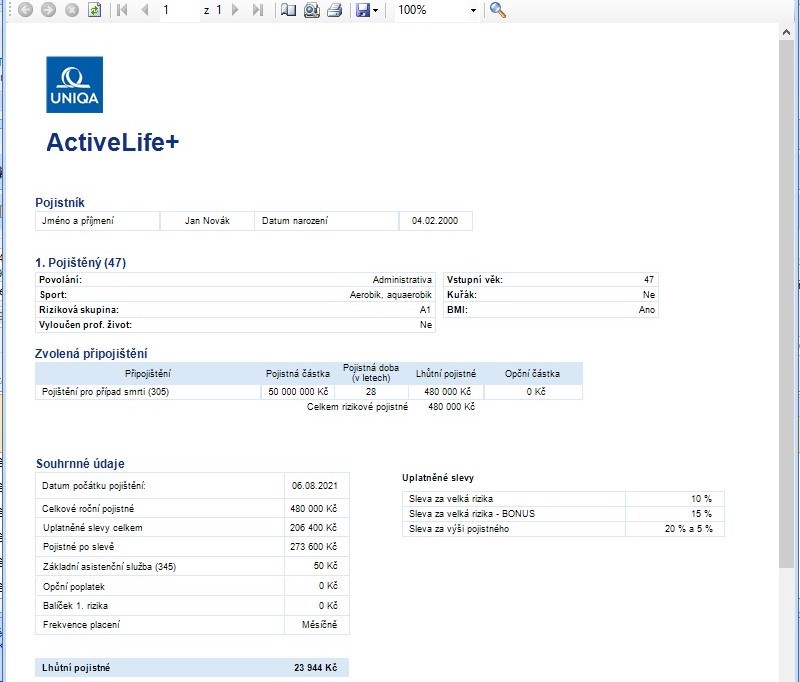
Task: Click the Back navigation arrow icon
Action: click(26, 10)
